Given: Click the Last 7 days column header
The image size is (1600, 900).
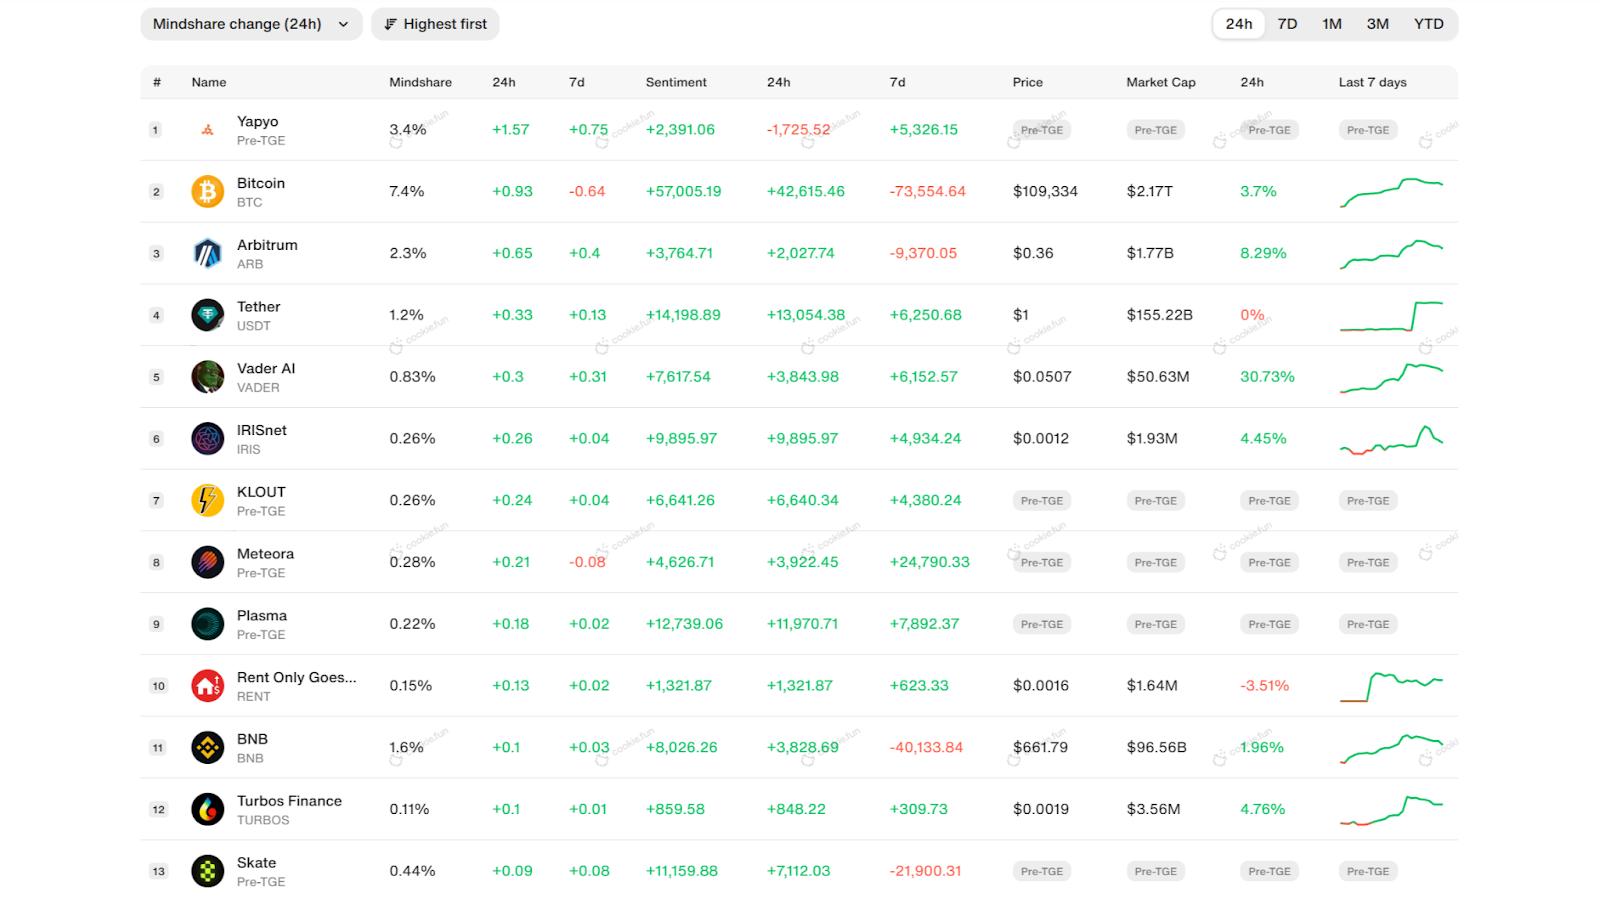Looking at the screenshot, I should click(x=1372, y=82).
